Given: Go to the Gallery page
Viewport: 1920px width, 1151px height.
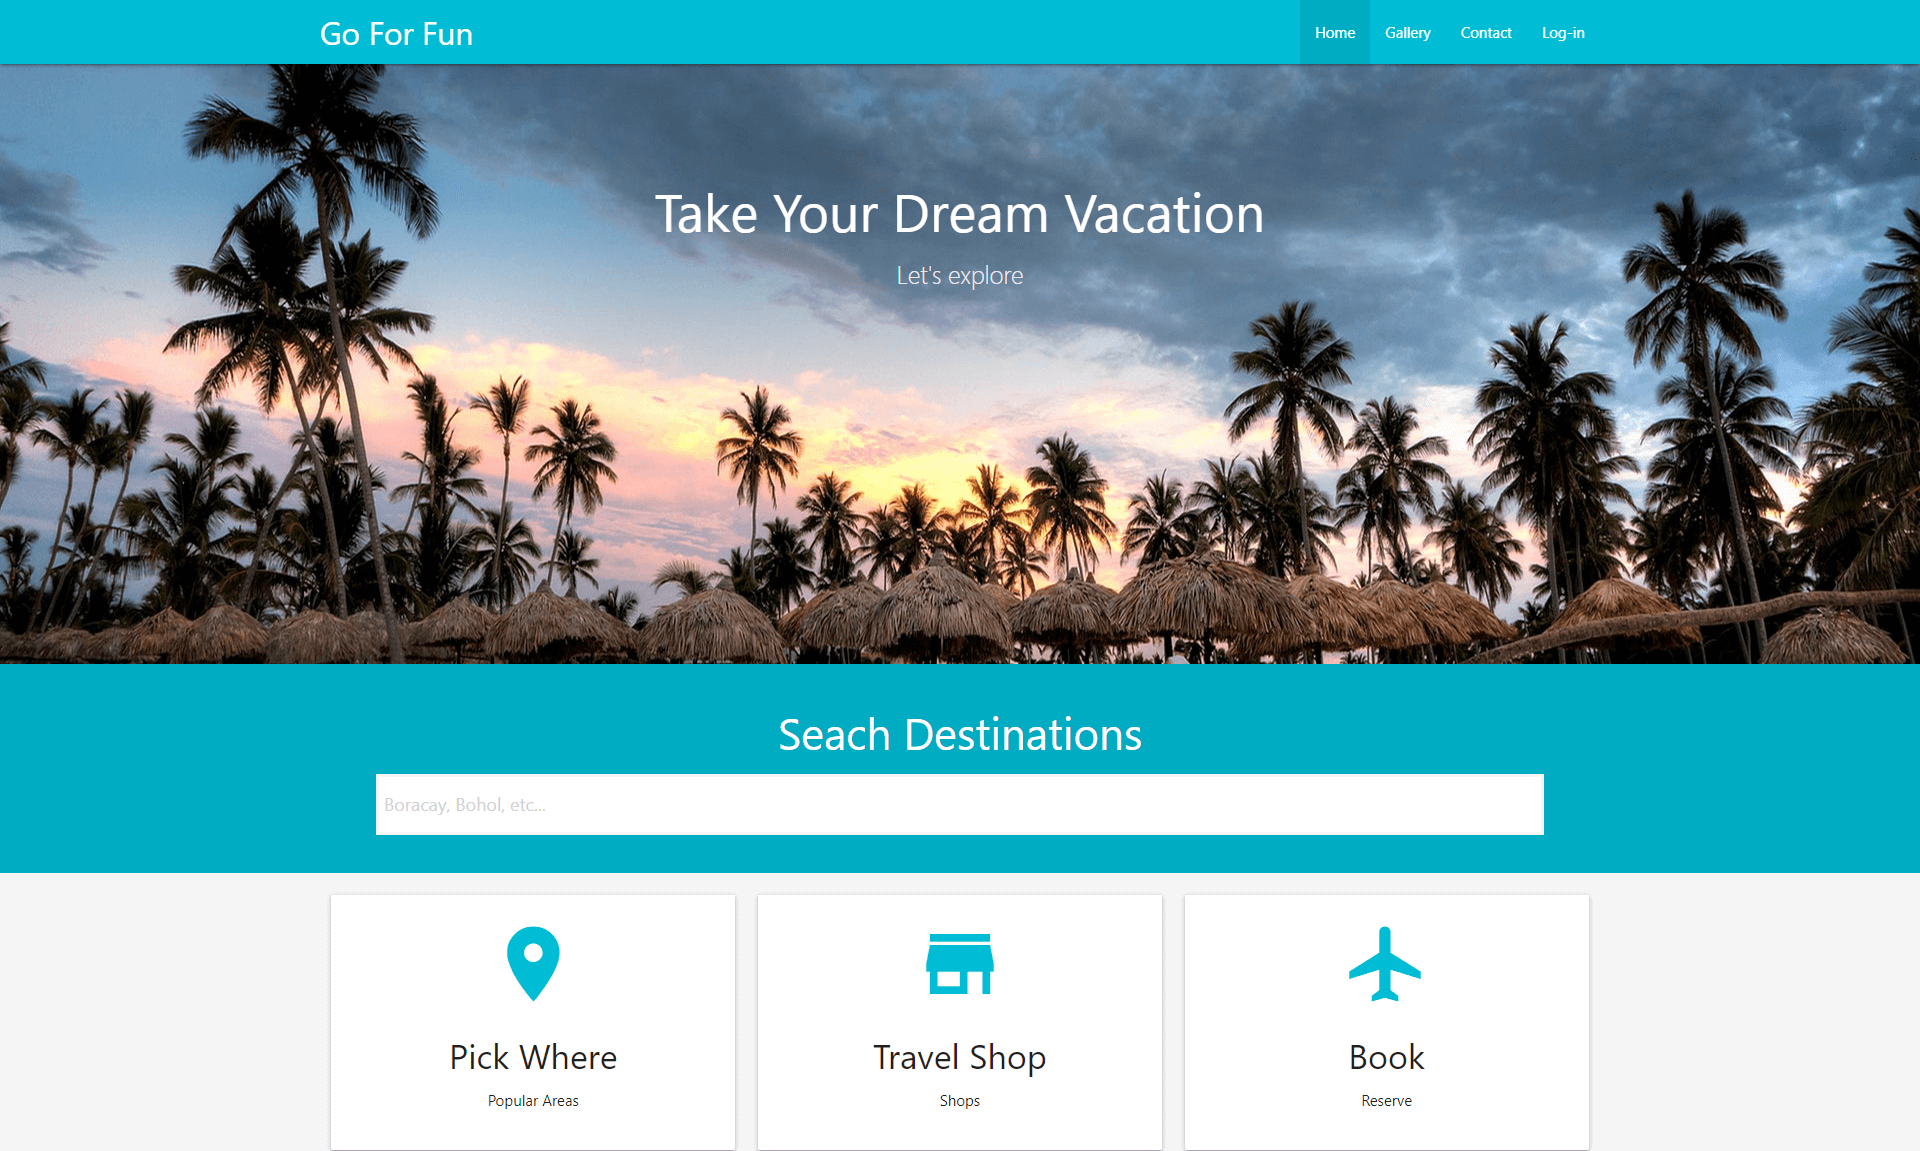Looking at the screenshot, I should [x=1408, y=32].
